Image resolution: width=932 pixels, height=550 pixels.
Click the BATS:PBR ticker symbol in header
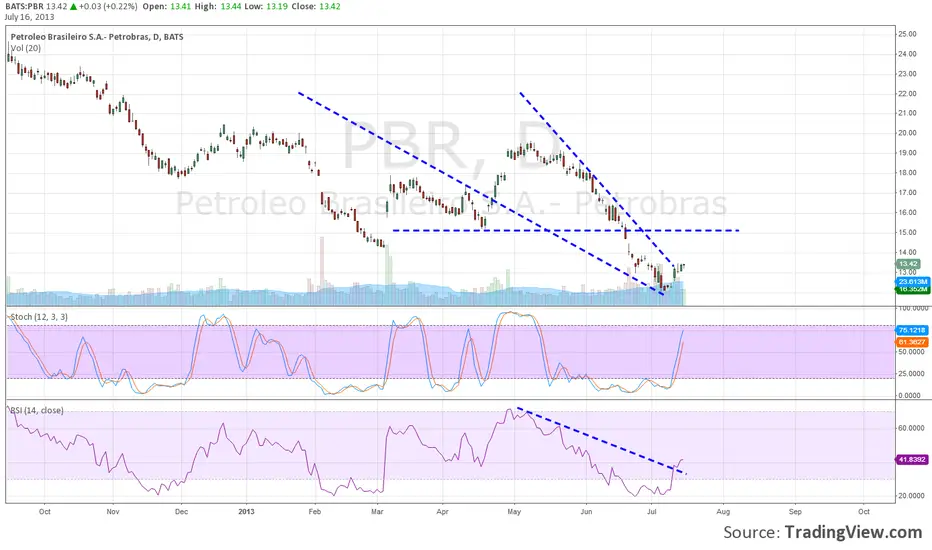pos(23,7)
